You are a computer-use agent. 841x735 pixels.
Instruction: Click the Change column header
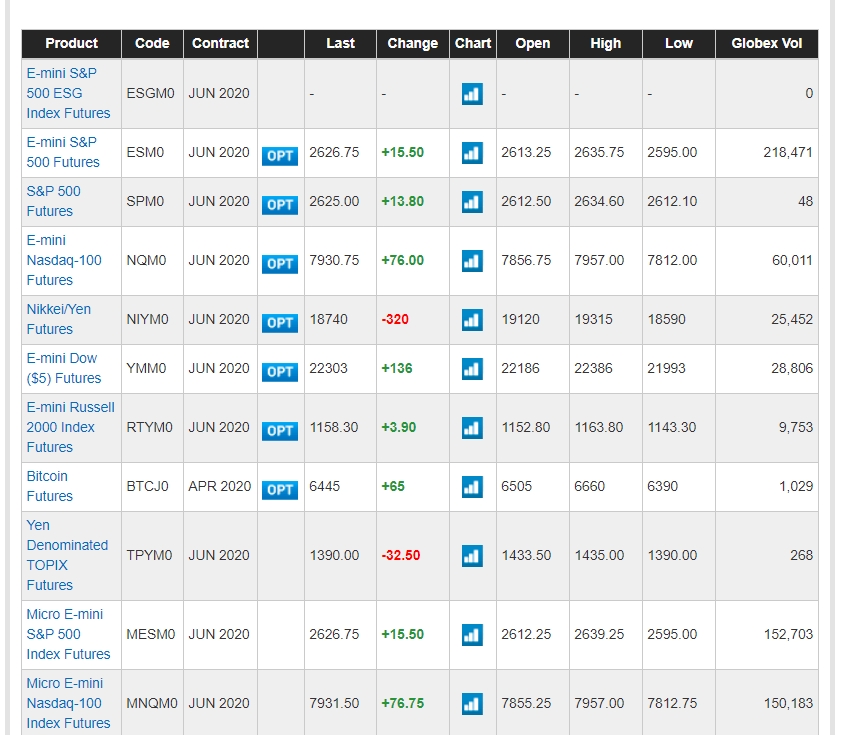[x=413, y=43]
